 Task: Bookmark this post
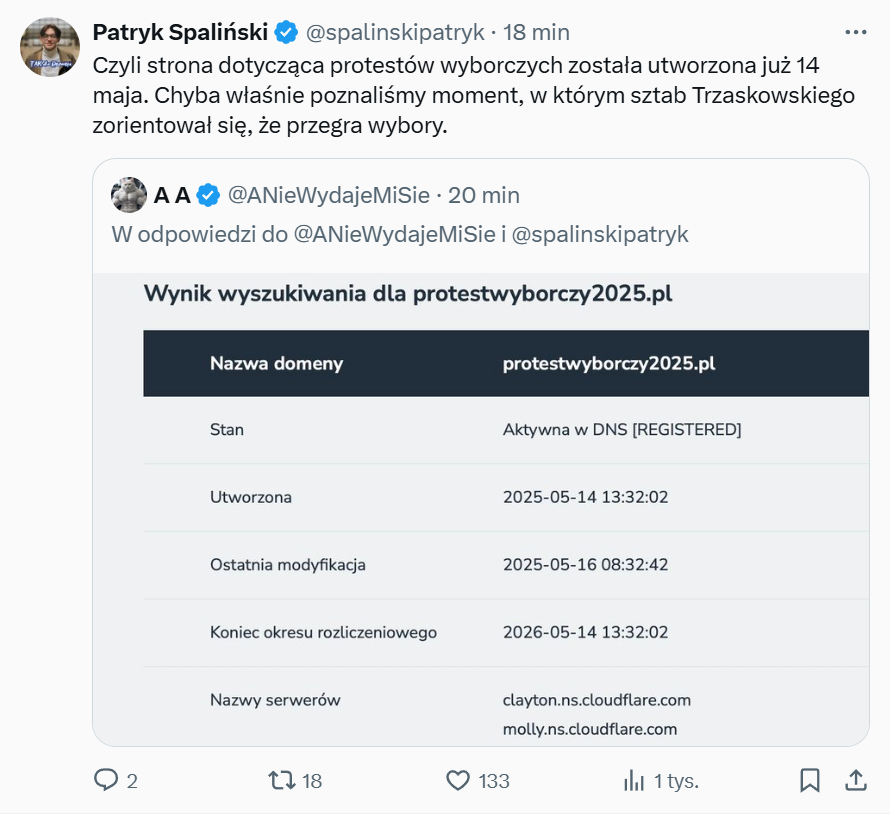[810, 780]
